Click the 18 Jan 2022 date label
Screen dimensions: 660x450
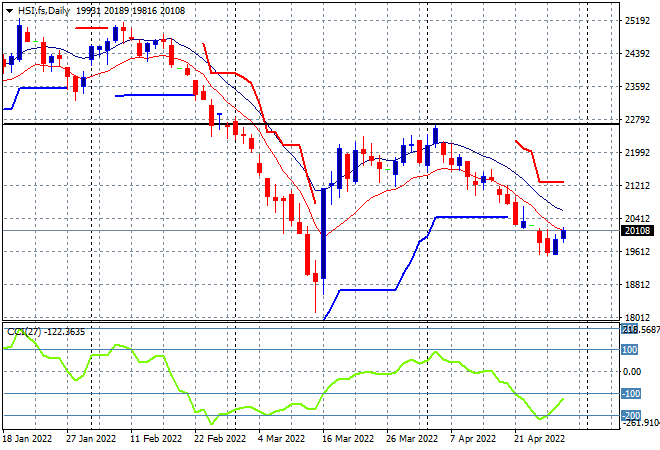[27, 439]
